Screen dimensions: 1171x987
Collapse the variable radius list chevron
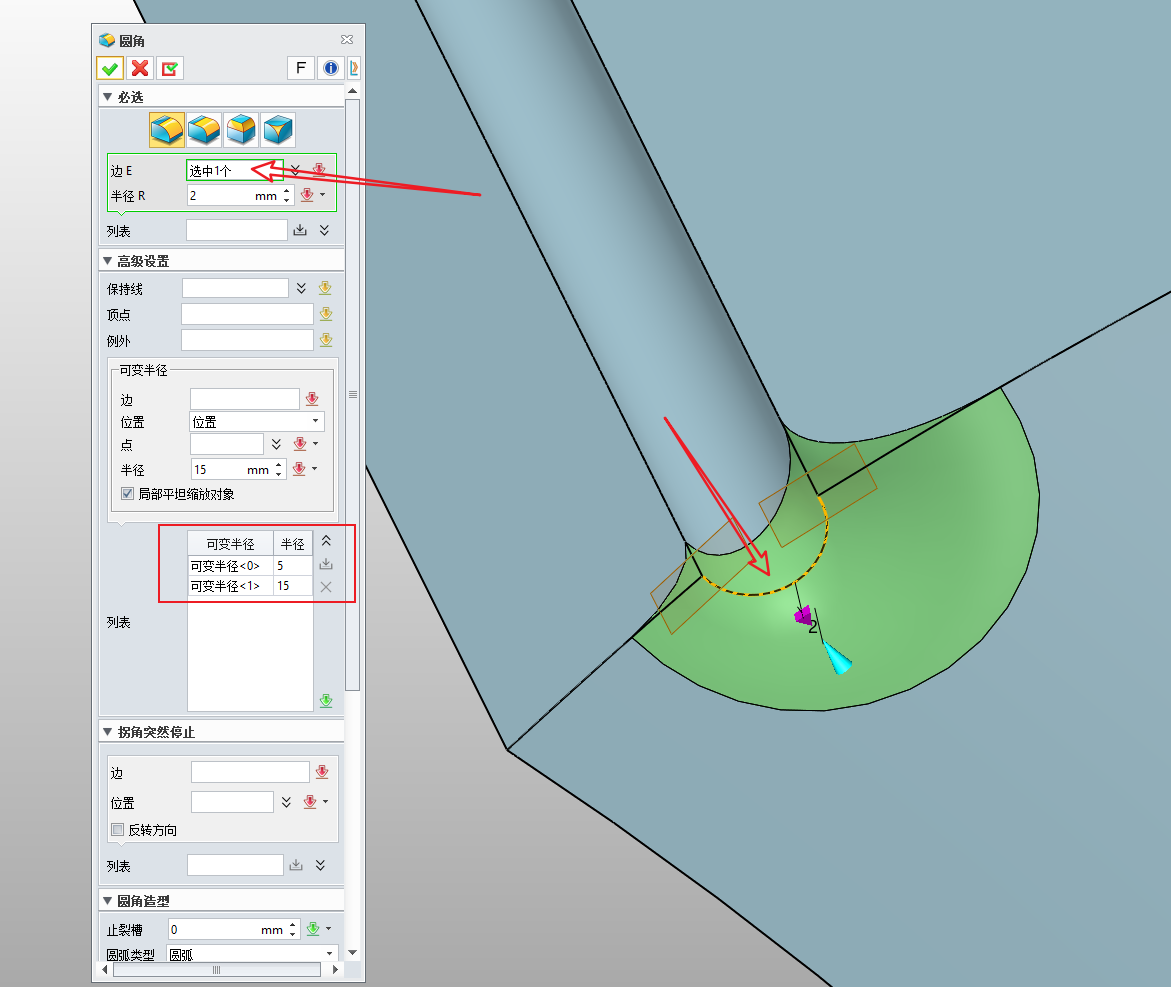click(x=325, y=540)
